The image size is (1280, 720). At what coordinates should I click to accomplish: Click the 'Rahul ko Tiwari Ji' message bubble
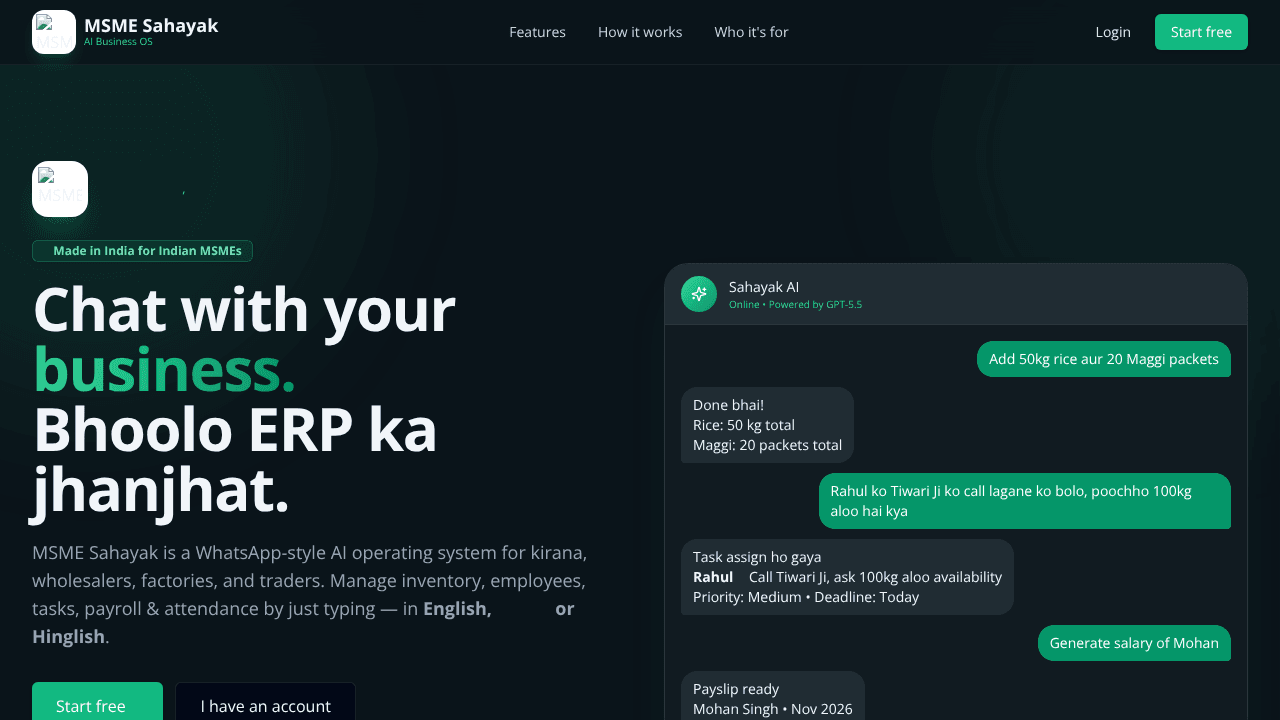coord(1025,501)
